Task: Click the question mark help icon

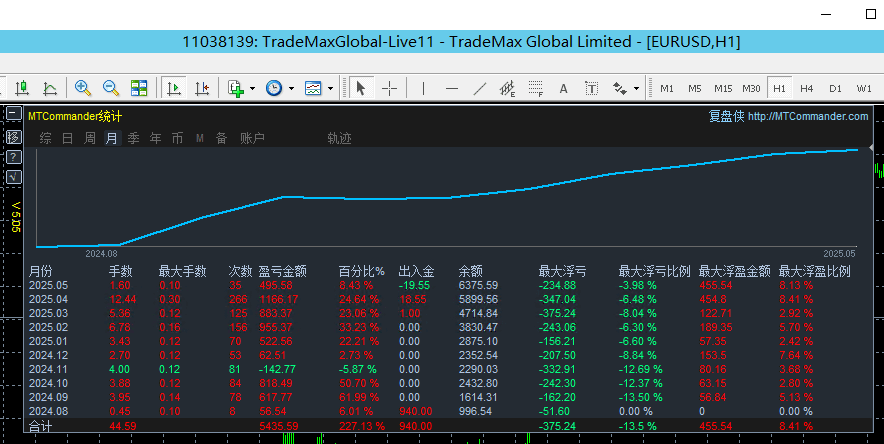Action: (13, 157)
